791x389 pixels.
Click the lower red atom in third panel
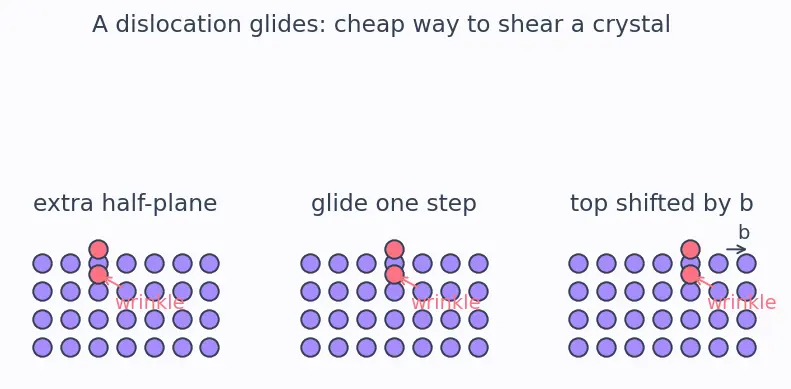coord(690,274)
